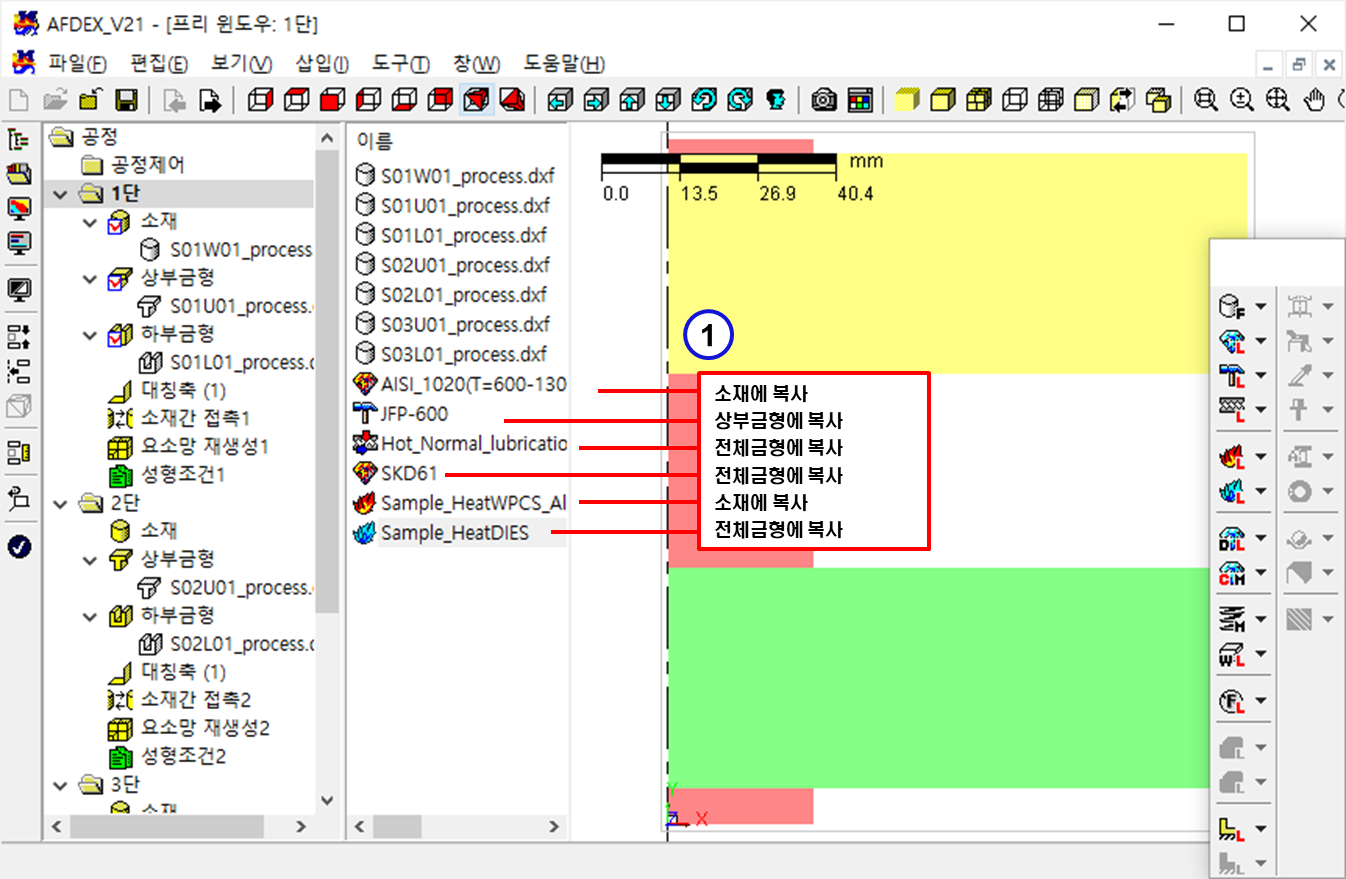Collapse the 1단 tree folder
Screen dimensions: 1346x879
pos(61,193)
